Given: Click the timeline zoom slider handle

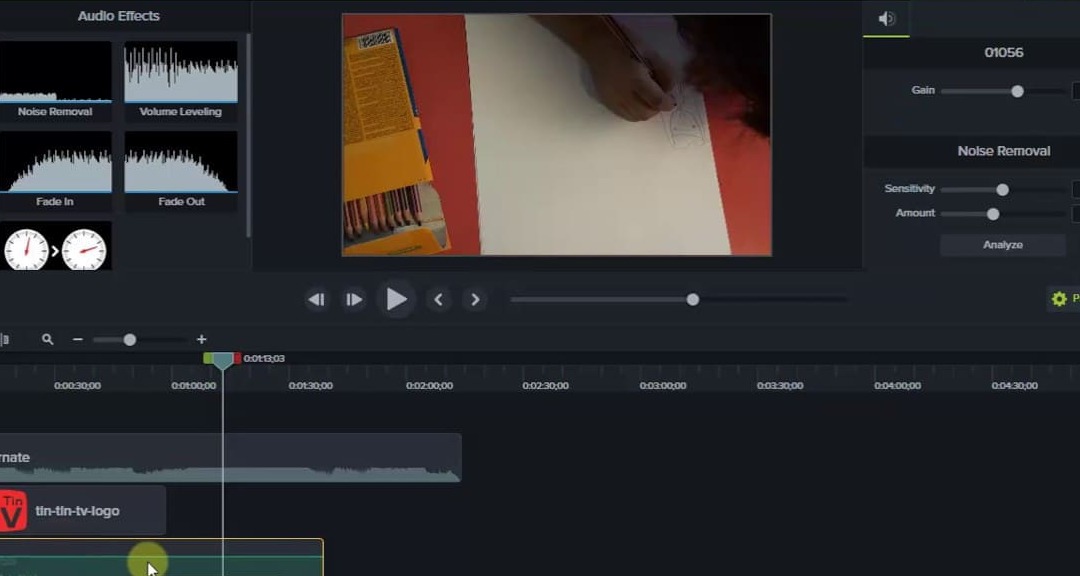Looking at the screenshot, I should (129, 340).
